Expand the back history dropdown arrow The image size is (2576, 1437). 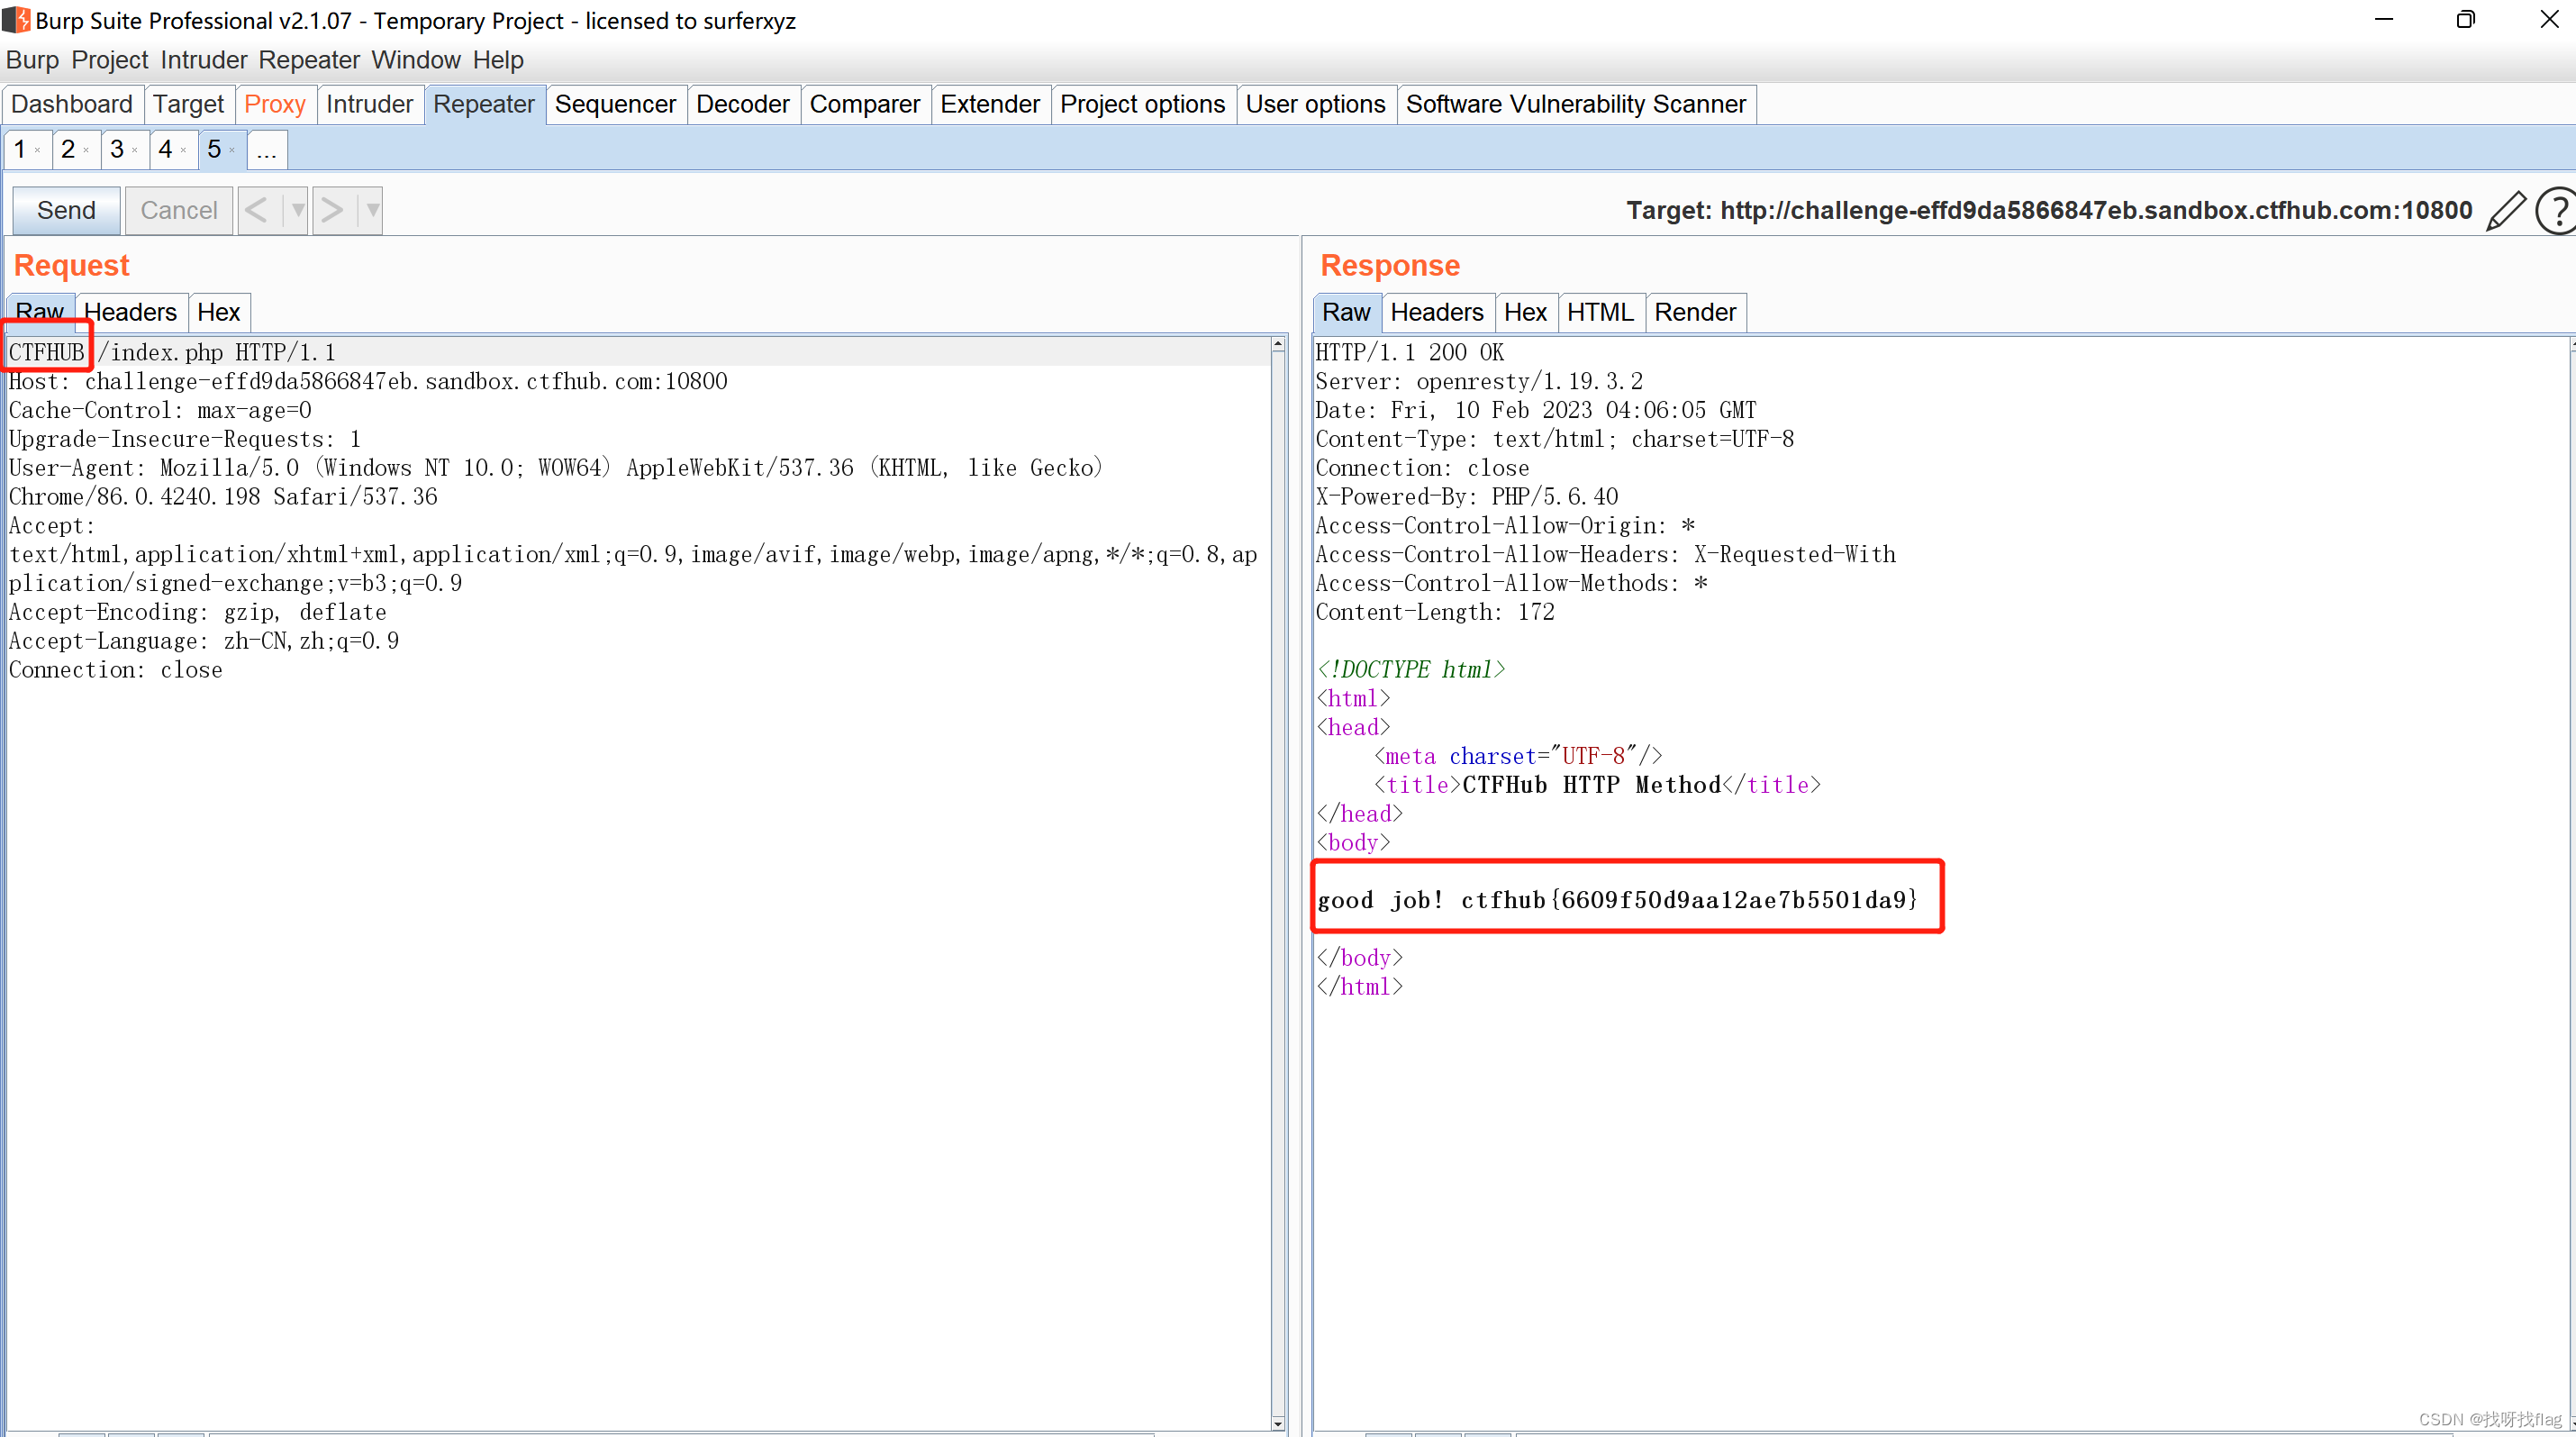click(297, 210)
